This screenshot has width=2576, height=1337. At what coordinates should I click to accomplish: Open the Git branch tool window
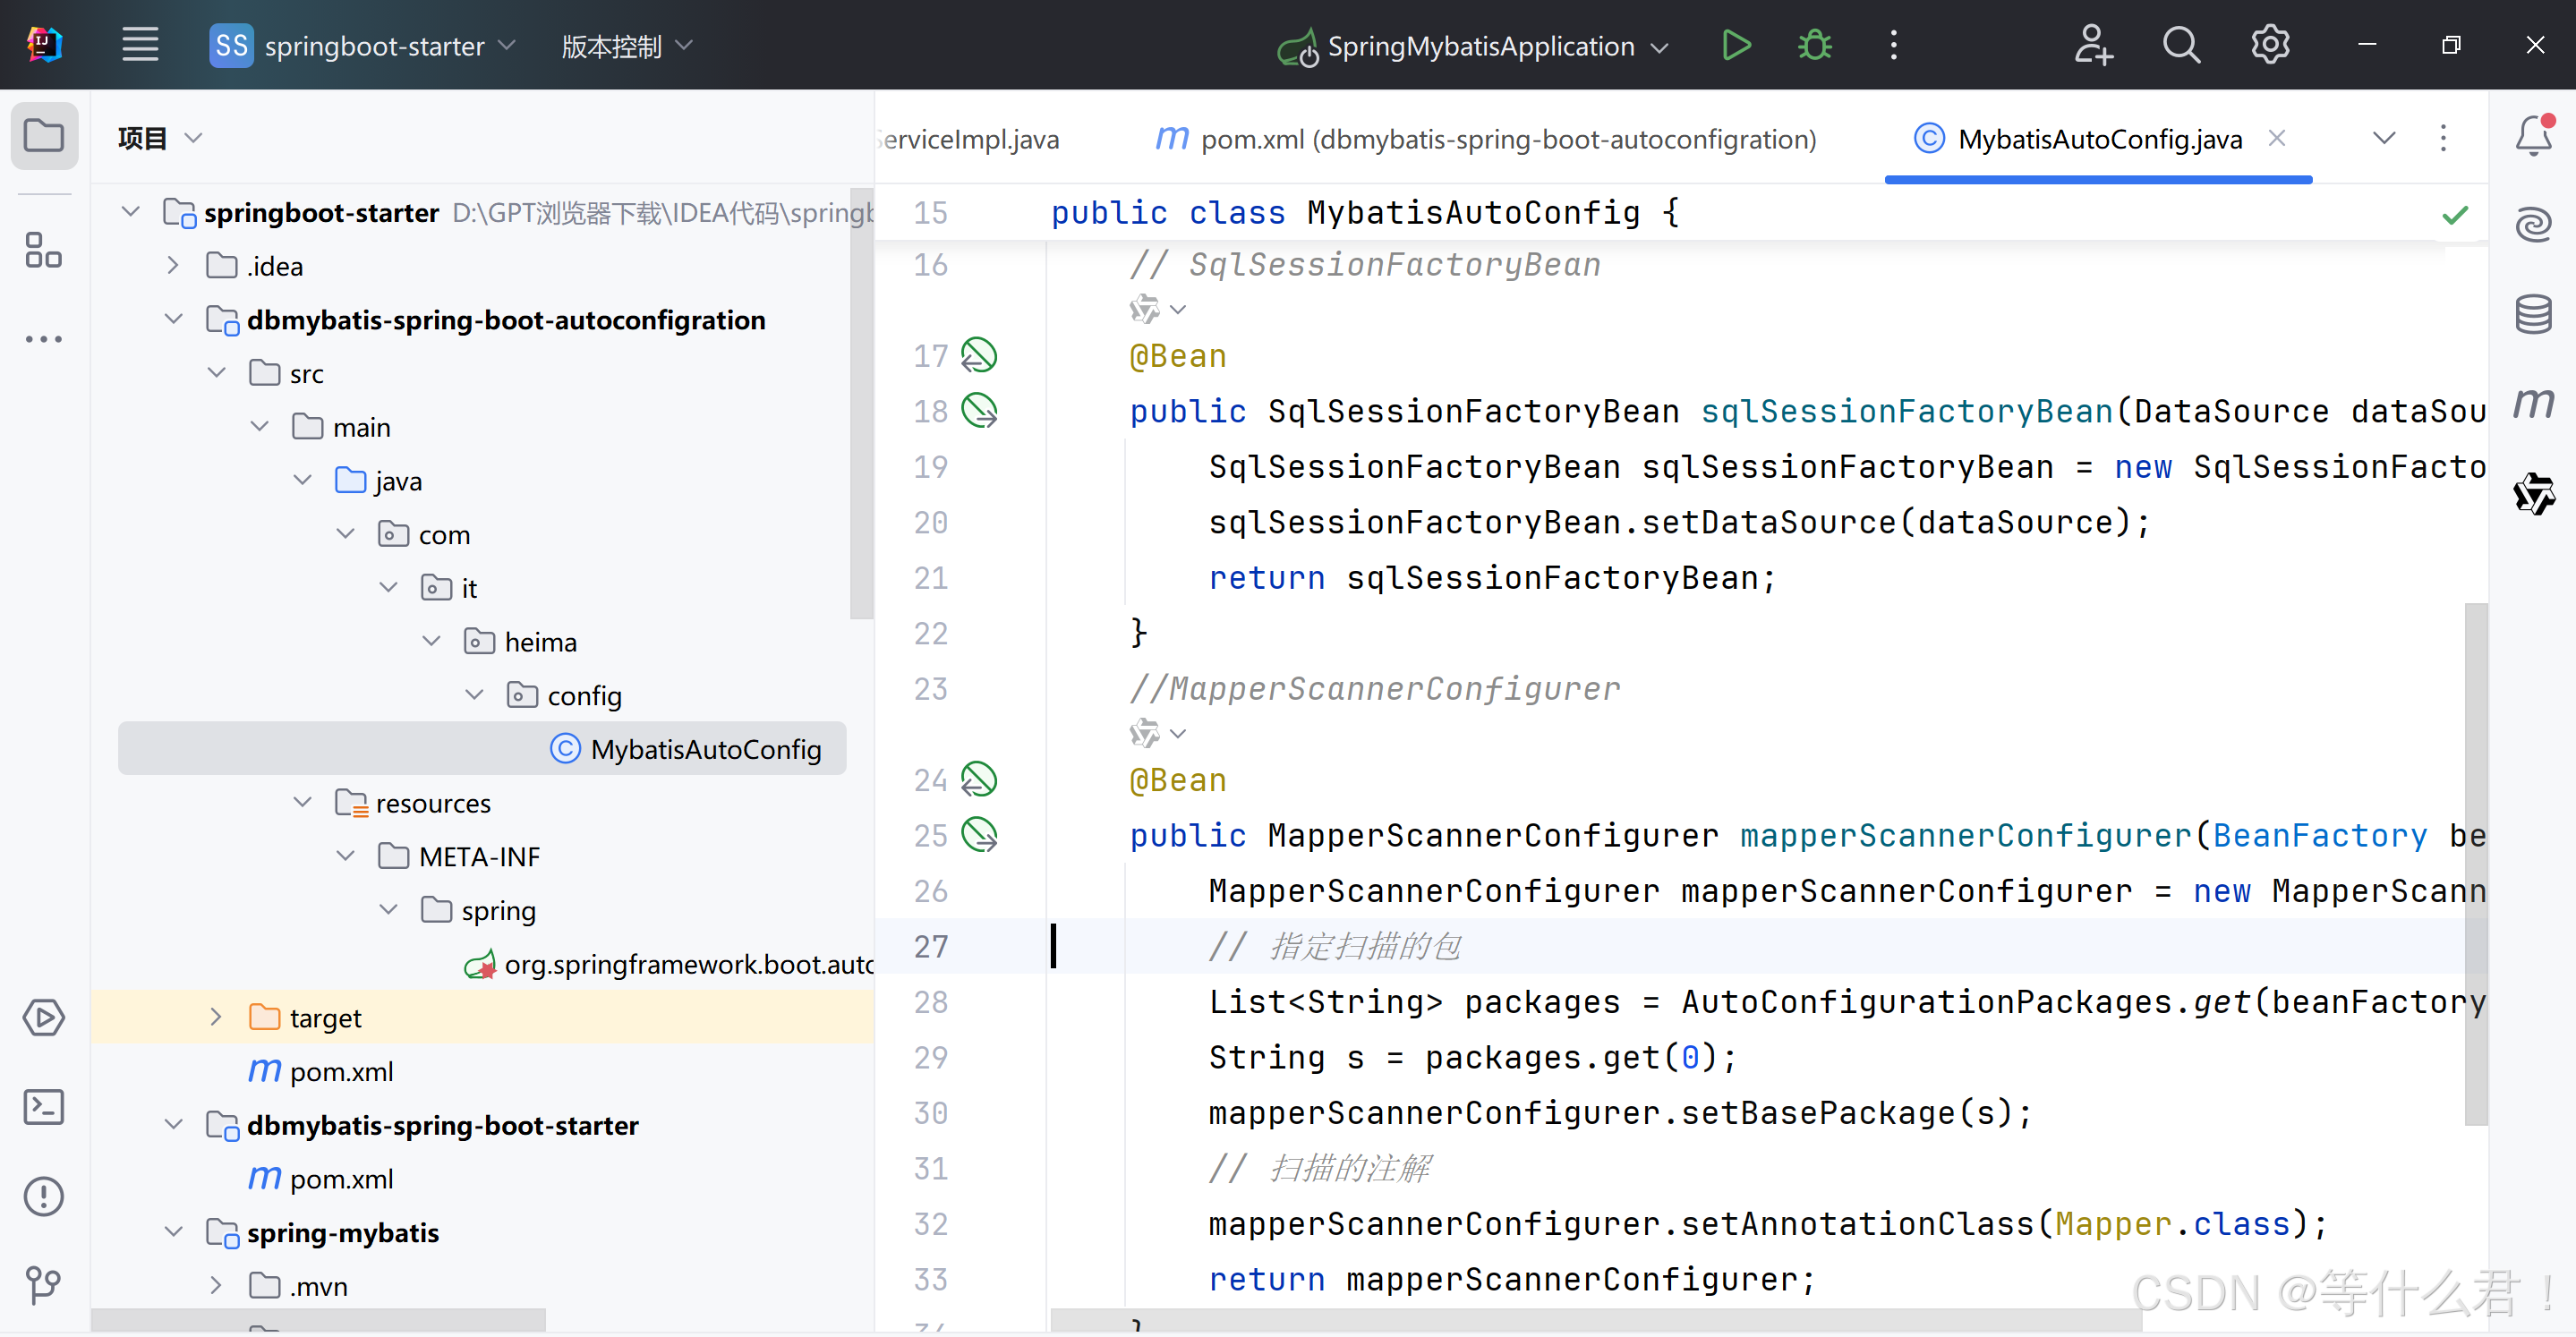44,1284
